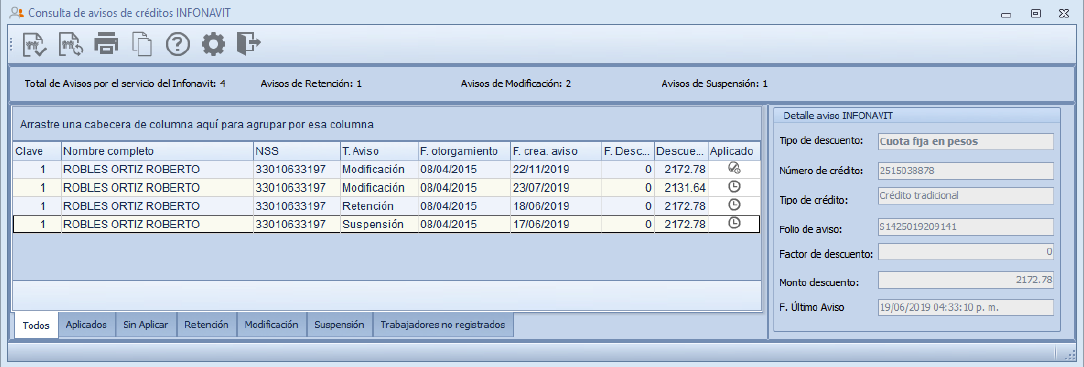This screenshot has width=1084, height=367.
Task: Click the F. Último Aviso field
Action: (965, 308)
